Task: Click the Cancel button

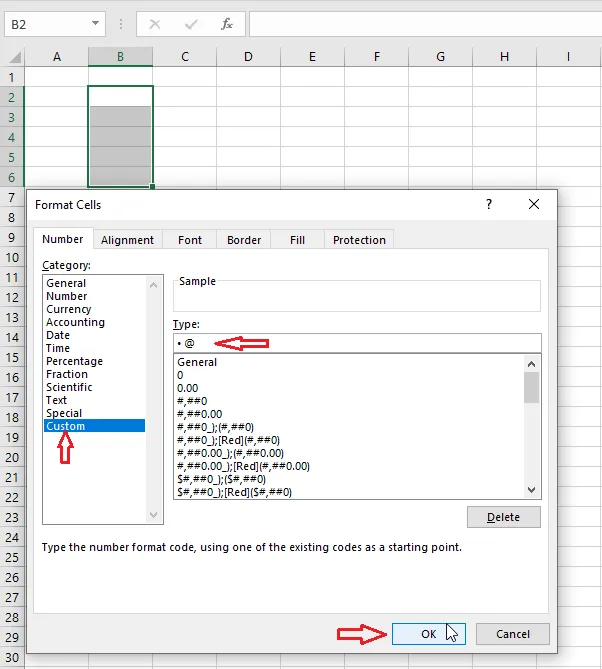Action: point(513,634)
